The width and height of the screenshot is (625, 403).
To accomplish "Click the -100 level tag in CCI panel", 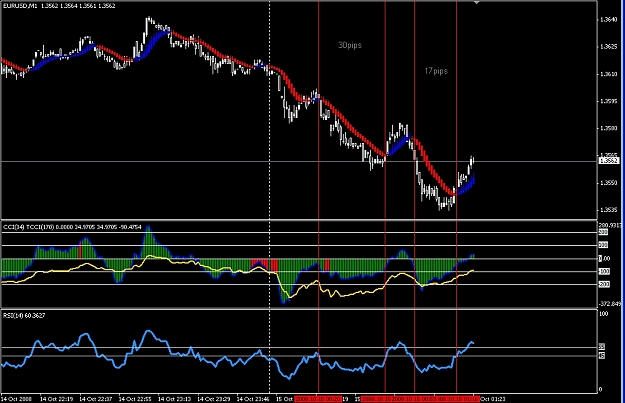I will [x=603, y=271].
